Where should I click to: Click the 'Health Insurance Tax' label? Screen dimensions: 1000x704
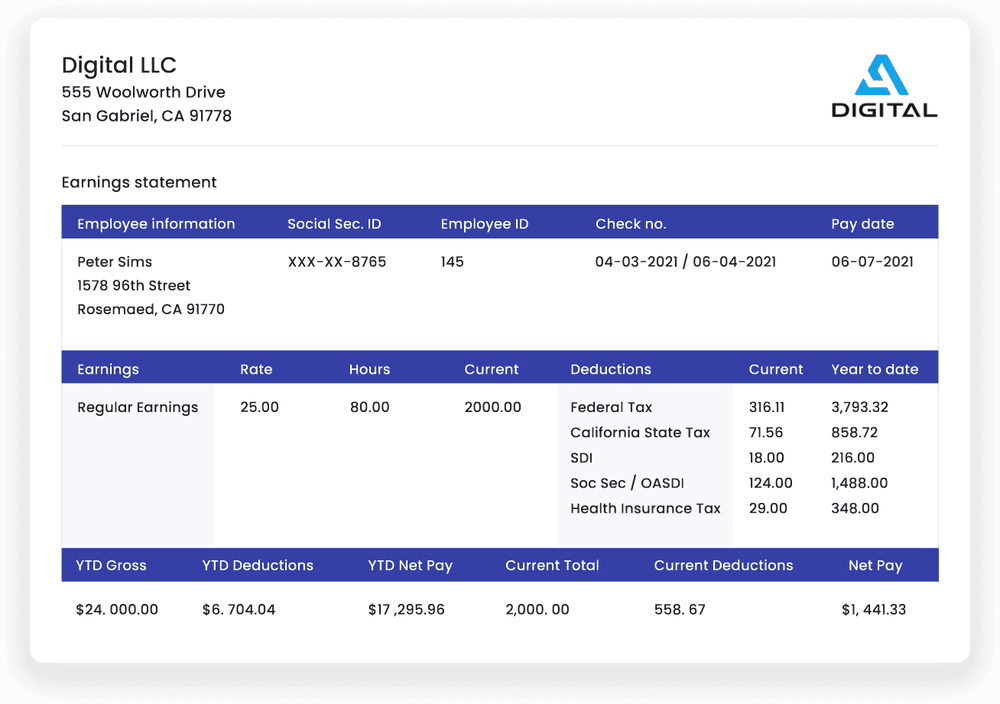[x=645, y=508]
